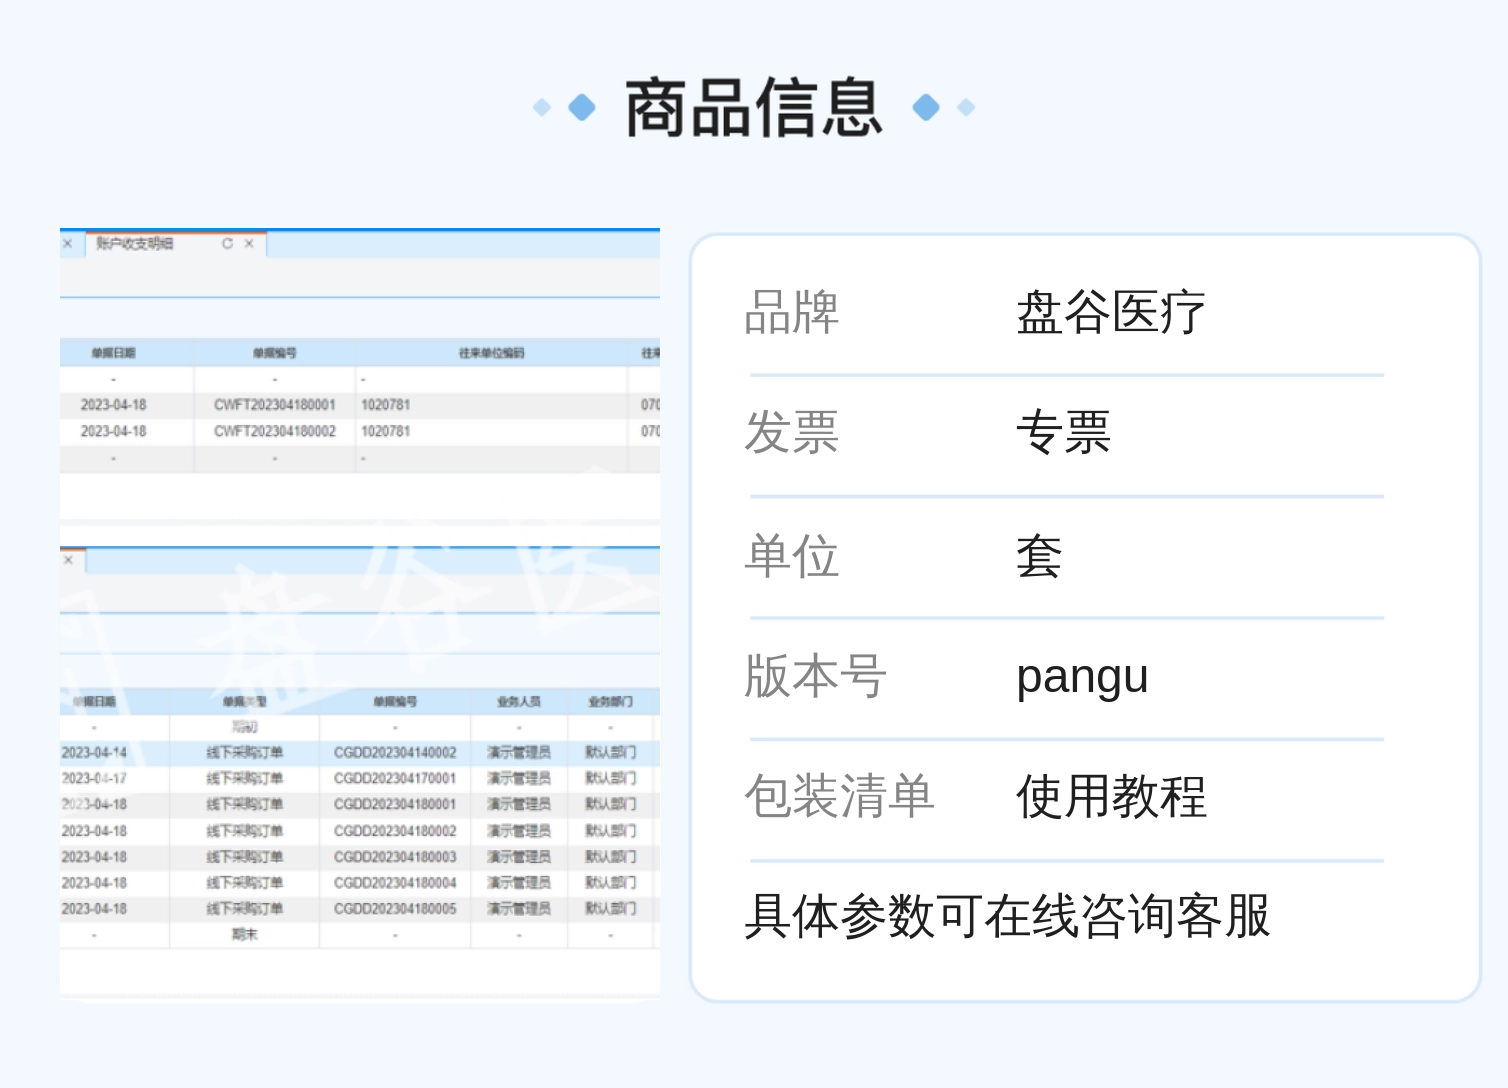Screen dimensions: 1508x1088
Task: Click the 具体参数可在线咨询客服 note
Action: pos(1007,916)
